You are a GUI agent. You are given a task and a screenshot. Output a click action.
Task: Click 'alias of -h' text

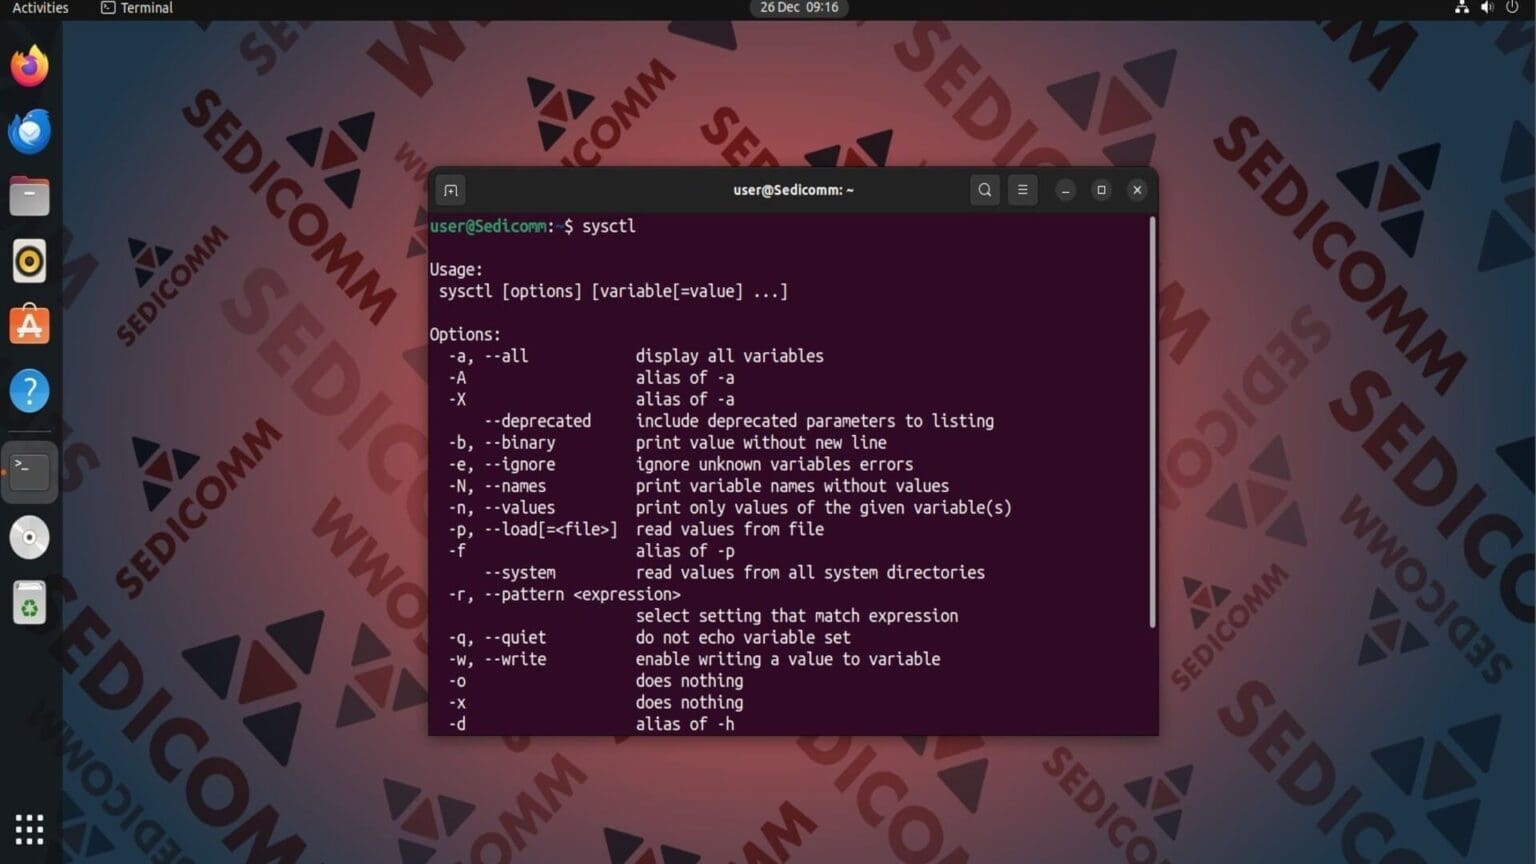point(685,724)
